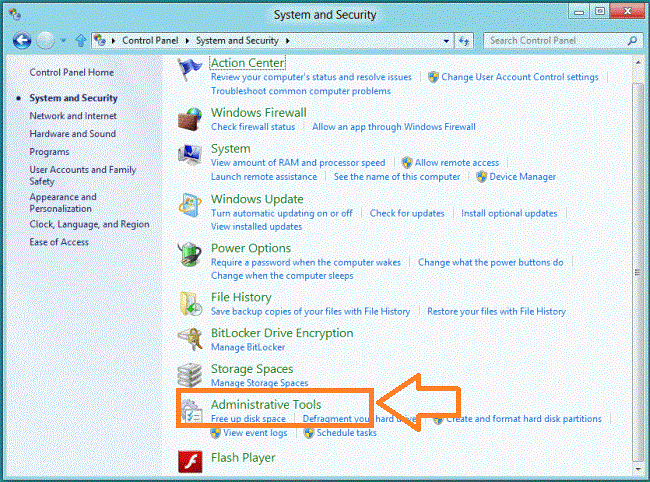The height and width of the screenshot is (482, 650).
Task: Click the window icon in title bar
Action: pyautogui.click(x=15, y=15)
